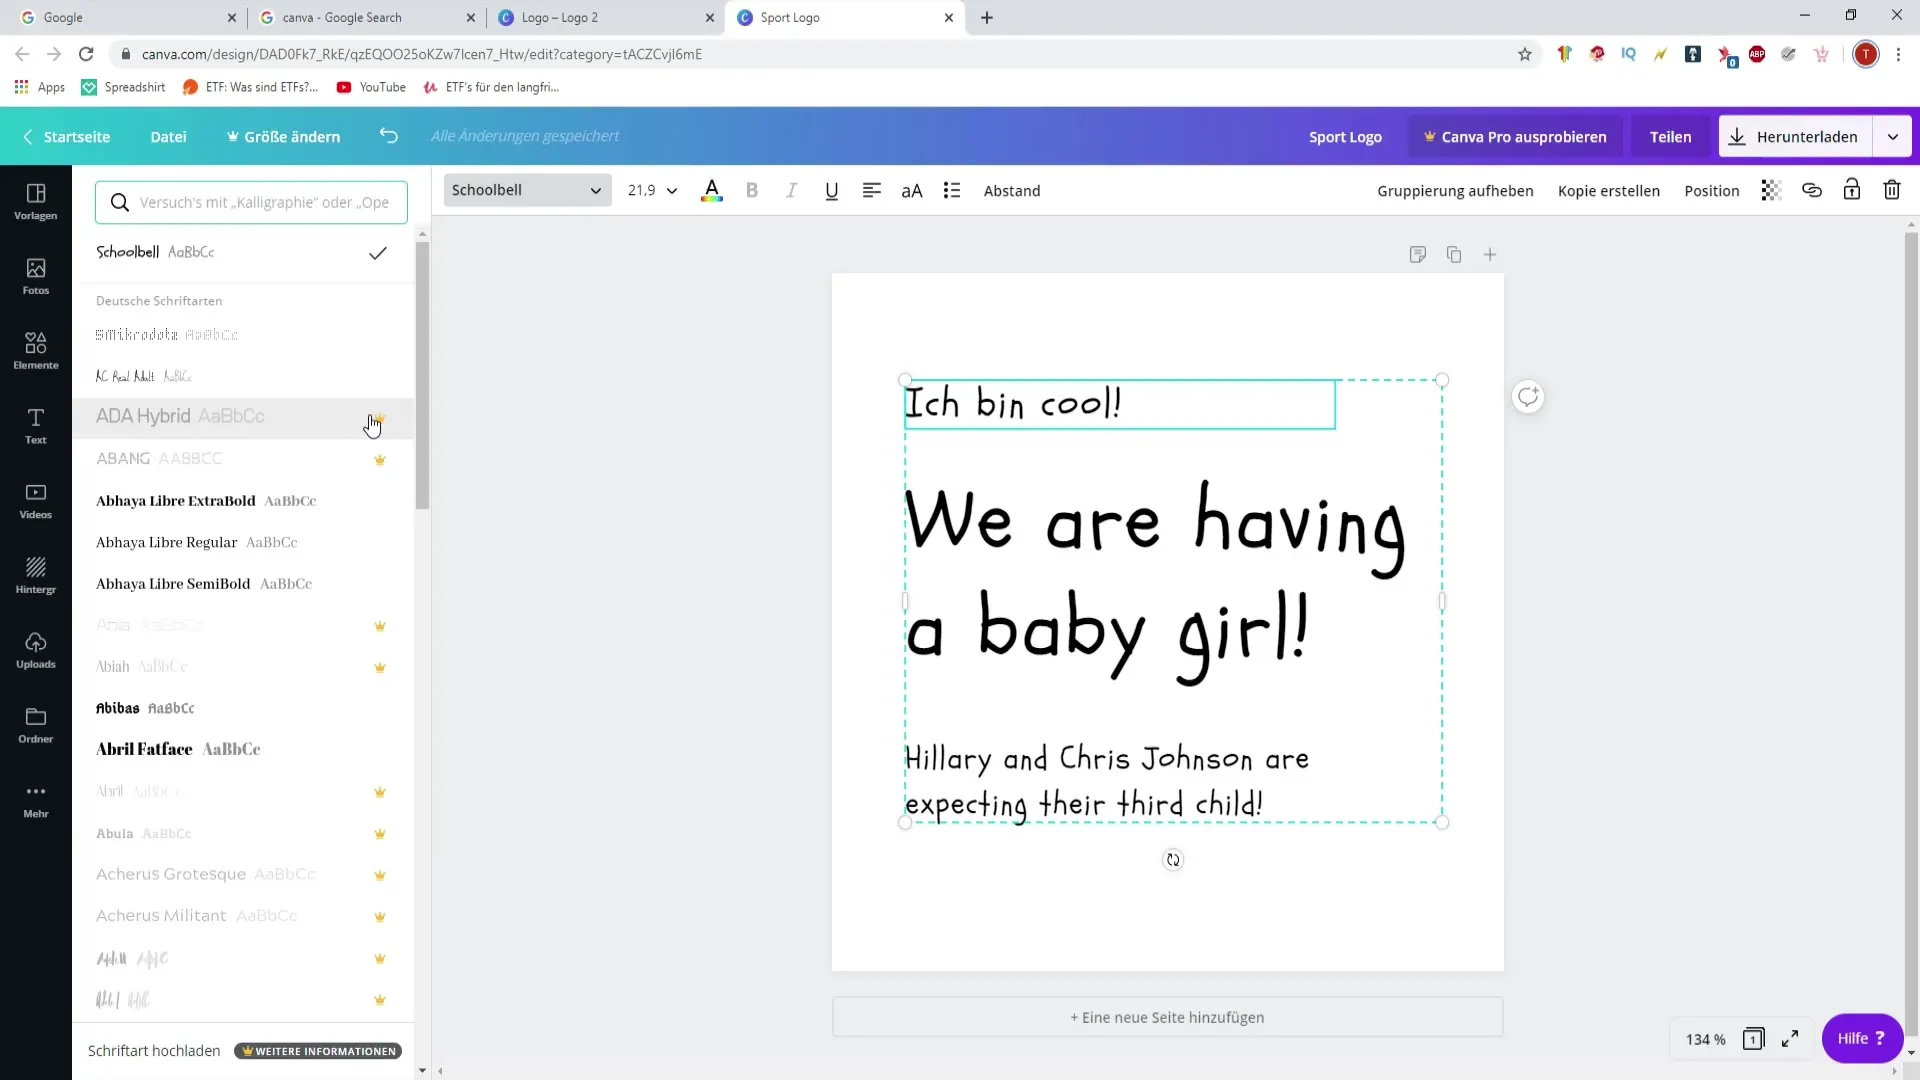
Task: Add a new page plus icon
Action: [x=1490, y=255]
